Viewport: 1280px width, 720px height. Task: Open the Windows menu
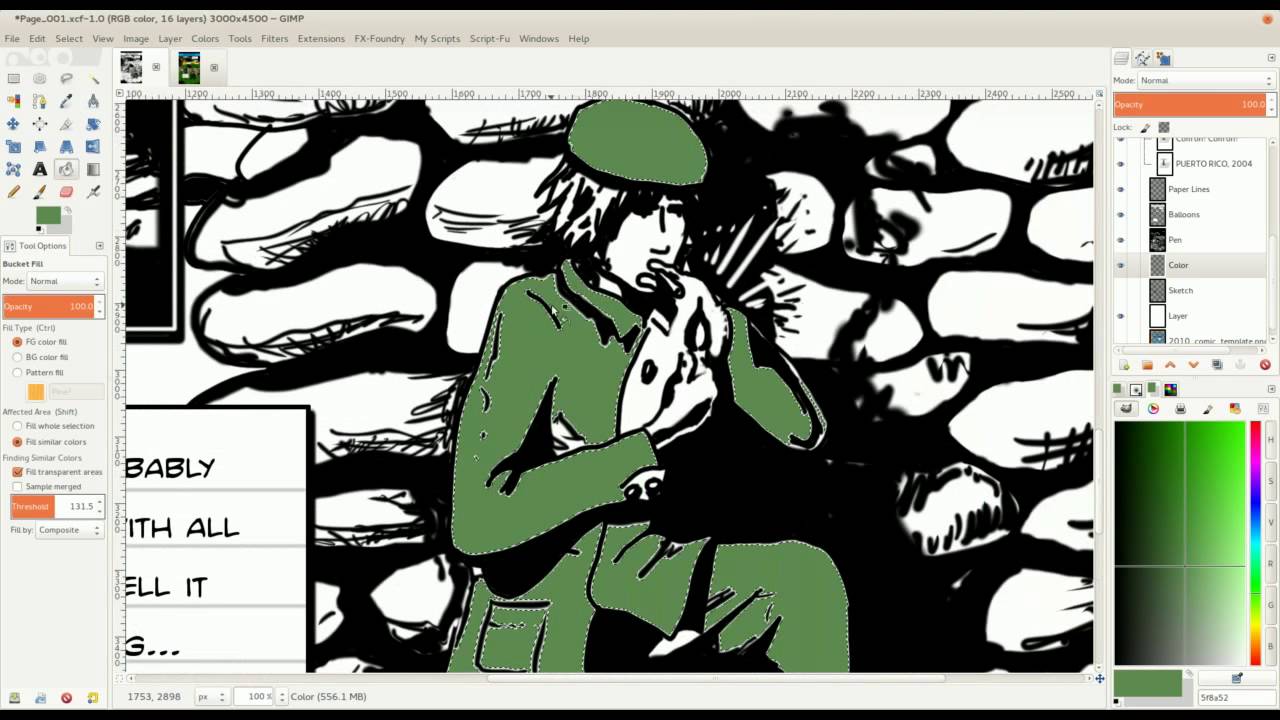point(538,38)
